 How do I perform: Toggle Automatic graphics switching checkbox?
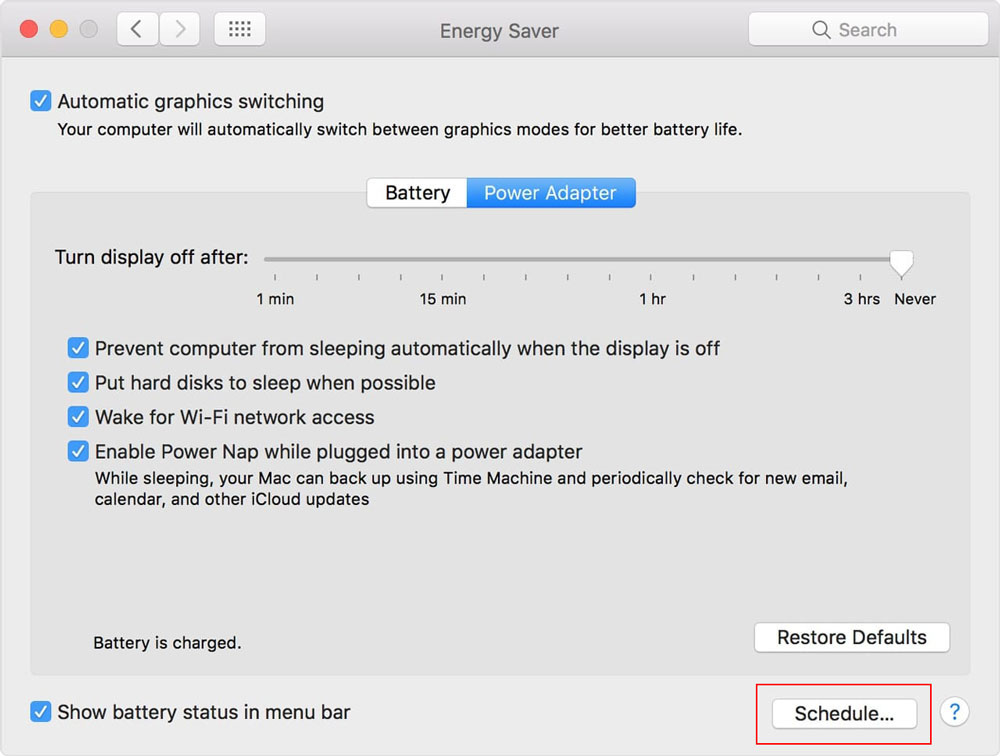tap(41, 101)
